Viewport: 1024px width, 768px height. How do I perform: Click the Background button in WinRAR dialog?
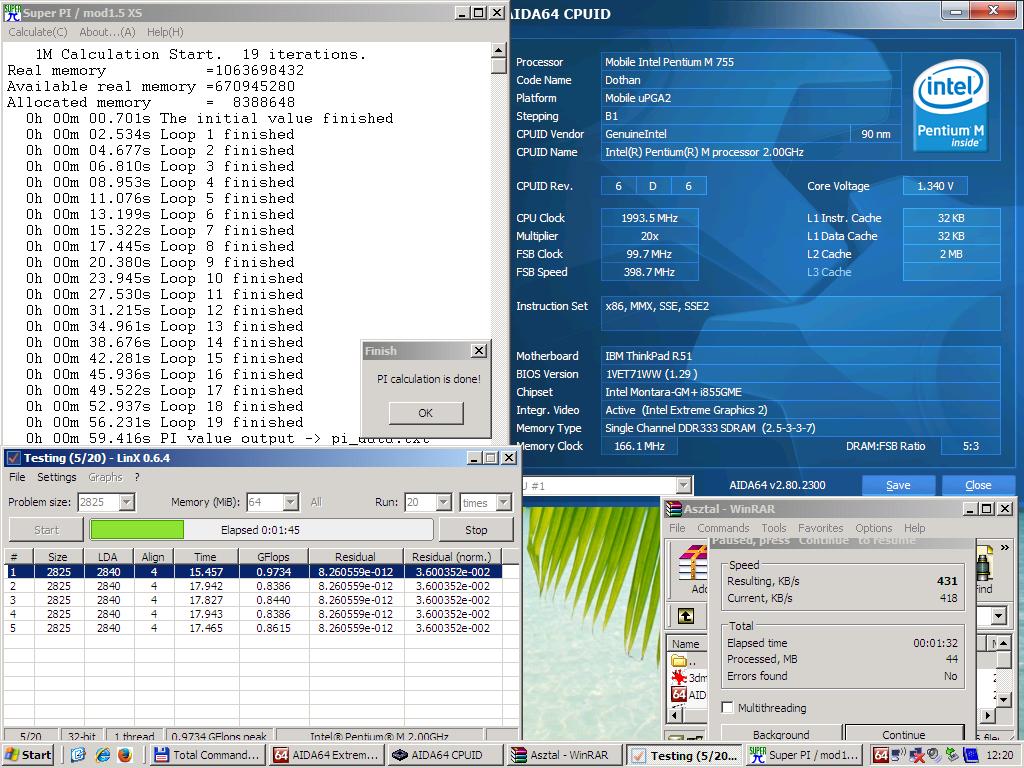(x=781, y=734)
